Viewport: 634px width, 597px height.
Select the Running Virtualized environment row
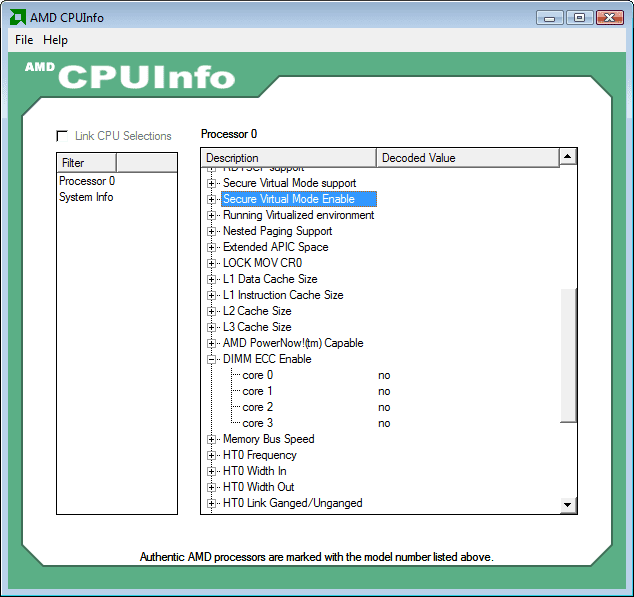pos(298,215)
